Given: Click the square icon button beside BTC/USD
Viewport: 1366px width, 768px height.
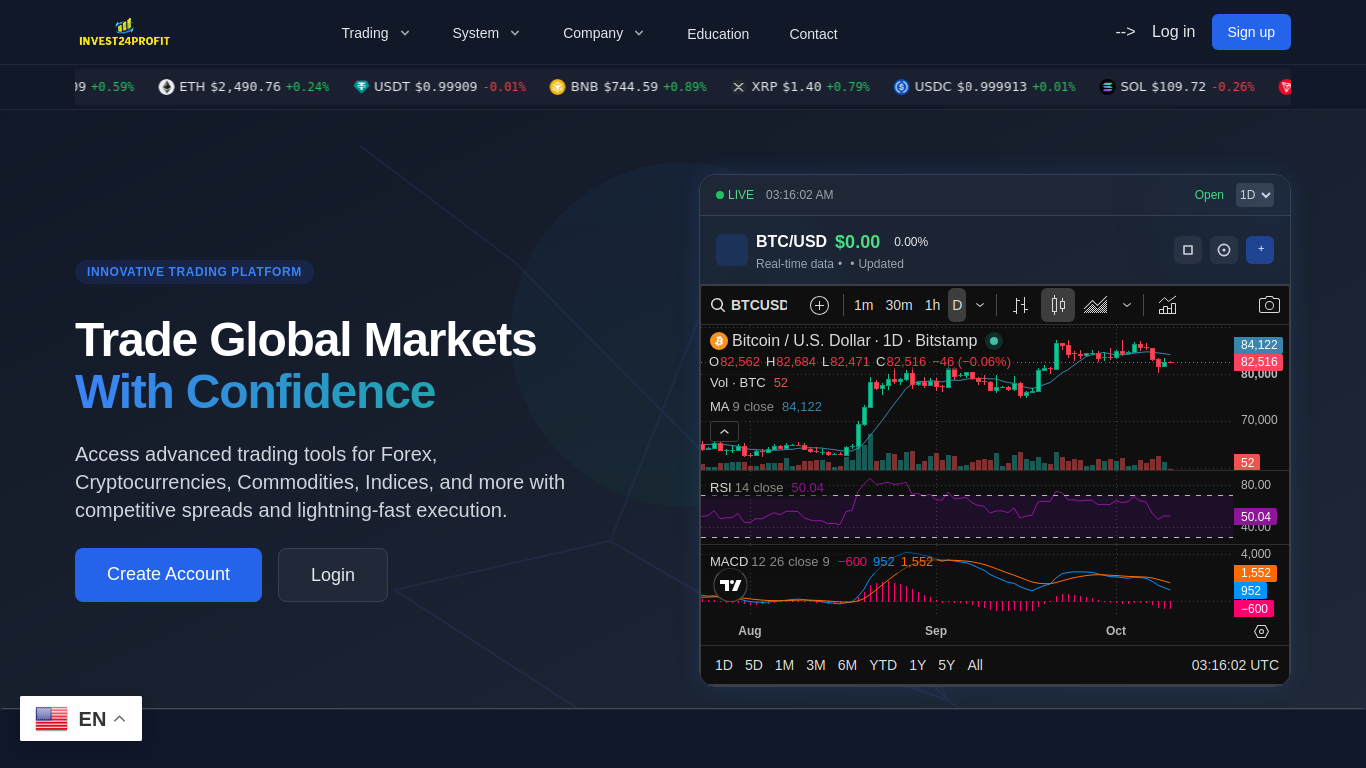Looking at the screenshot, I should coord(1188,250).
